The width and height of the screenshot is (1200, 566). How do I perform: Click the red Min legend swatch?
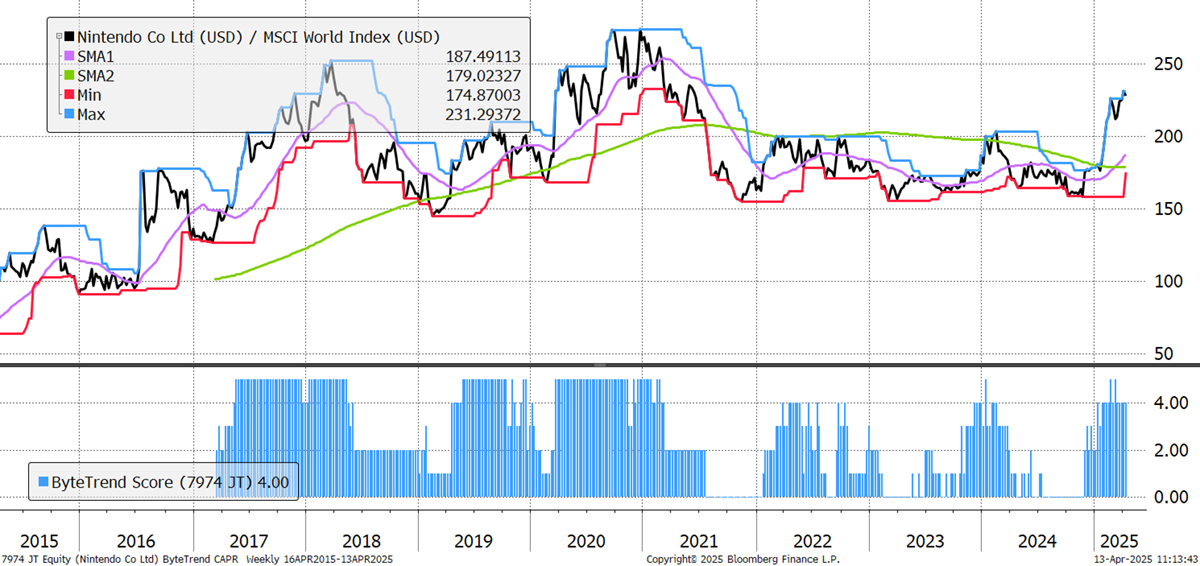68,95
